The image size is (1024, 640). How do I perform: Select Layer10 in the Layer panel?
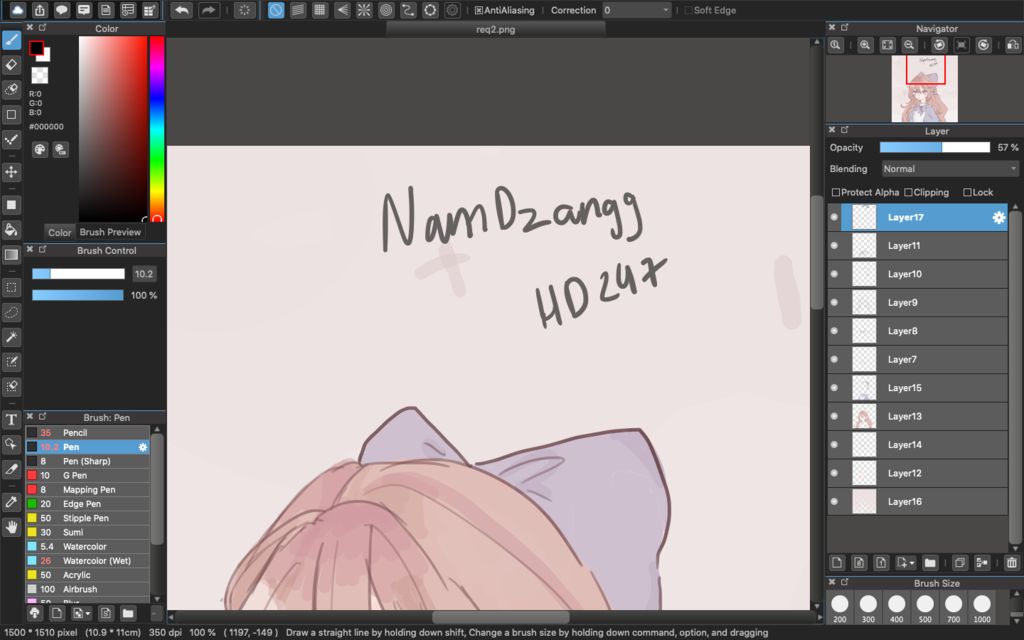(x=904, y=274)
